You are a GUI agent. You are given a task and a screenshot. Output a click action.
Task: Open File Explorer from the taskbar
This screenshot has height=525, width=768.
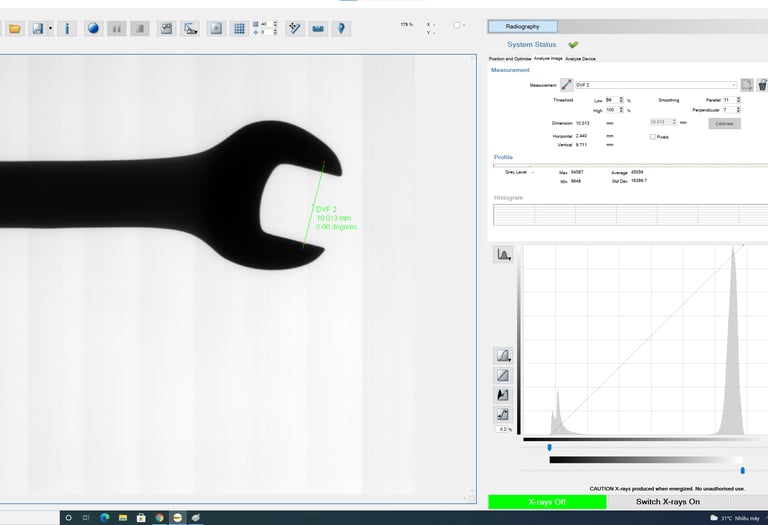pyautogui.click(x=123, y=518)
